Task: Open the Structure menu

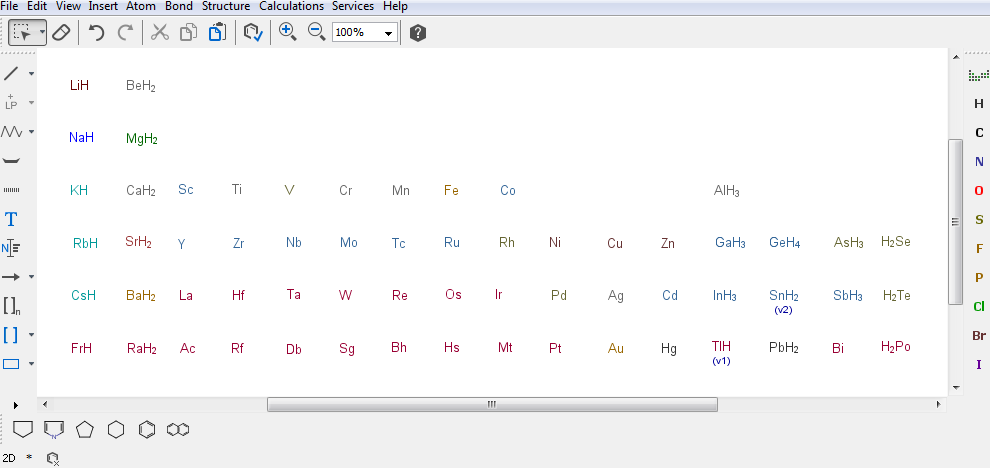Action: point(226,6)
